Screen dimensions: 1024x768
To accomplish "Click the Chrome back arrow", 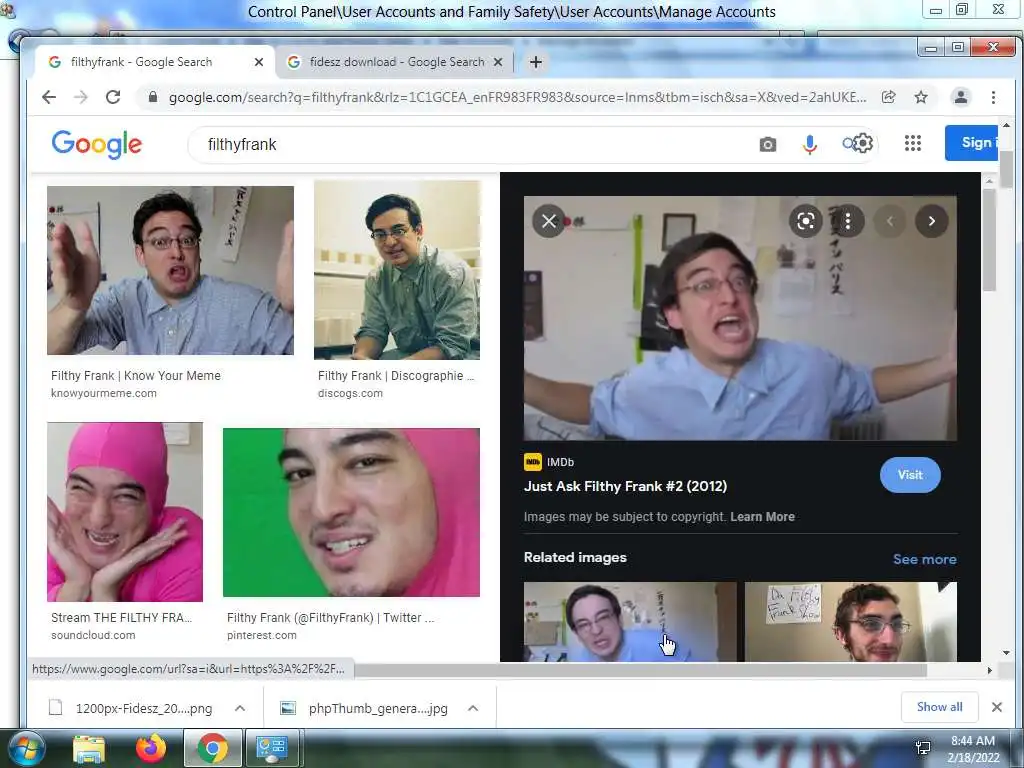I will pos(49,97).
